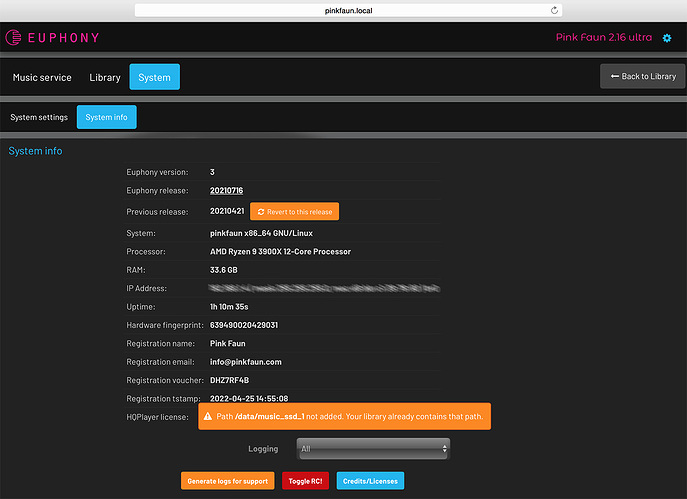
Task: Open the Library tab
Action: [105, 78]
